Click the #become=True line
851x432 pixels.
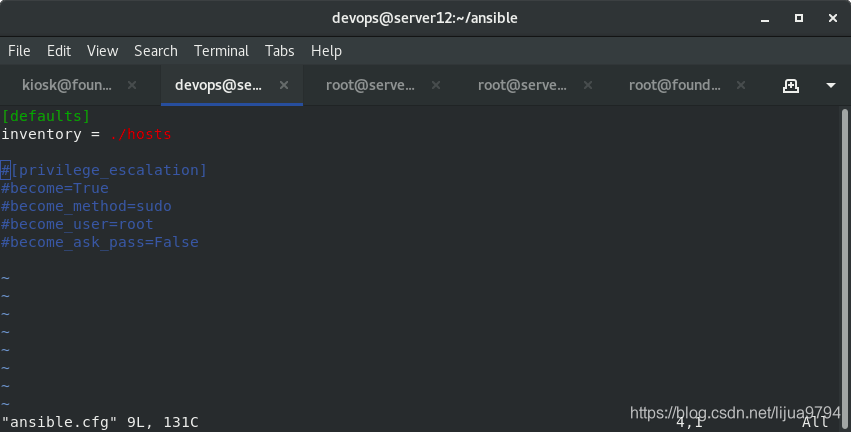[x=55, y=188]
